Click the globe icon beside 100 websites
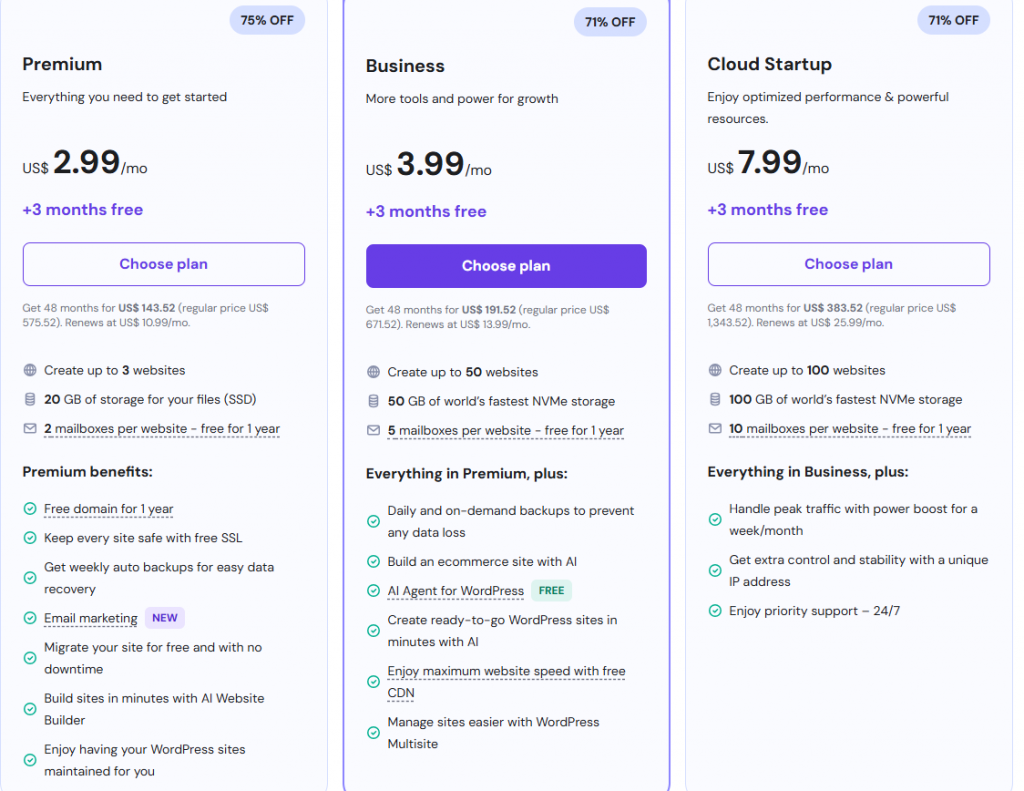 point(715,370)
